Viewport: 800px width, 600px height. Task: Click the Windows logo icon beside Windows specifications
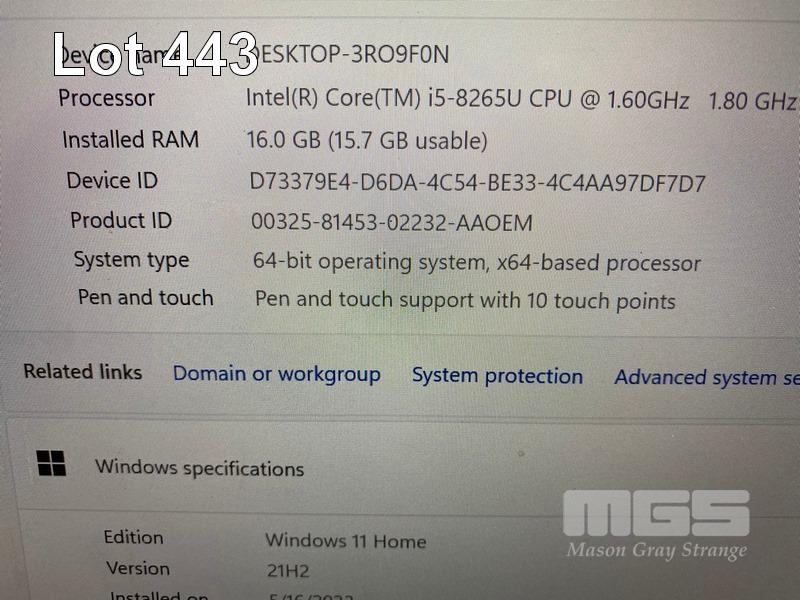click(51, 463)
